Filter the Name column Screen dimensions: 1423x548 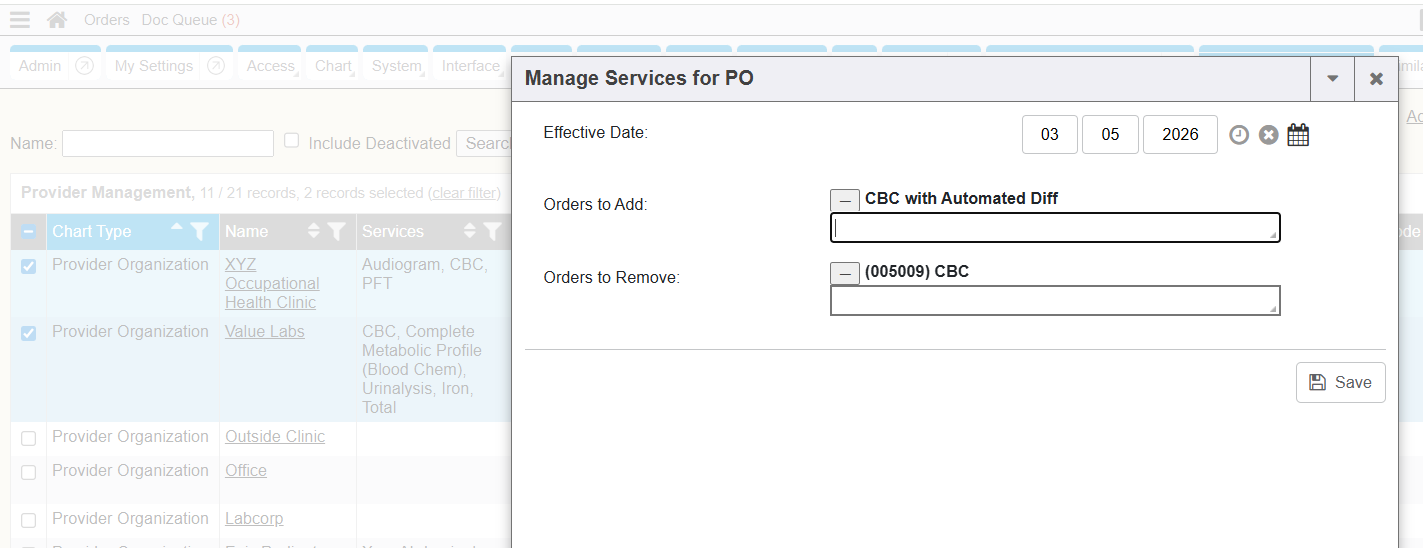(337, 232)
